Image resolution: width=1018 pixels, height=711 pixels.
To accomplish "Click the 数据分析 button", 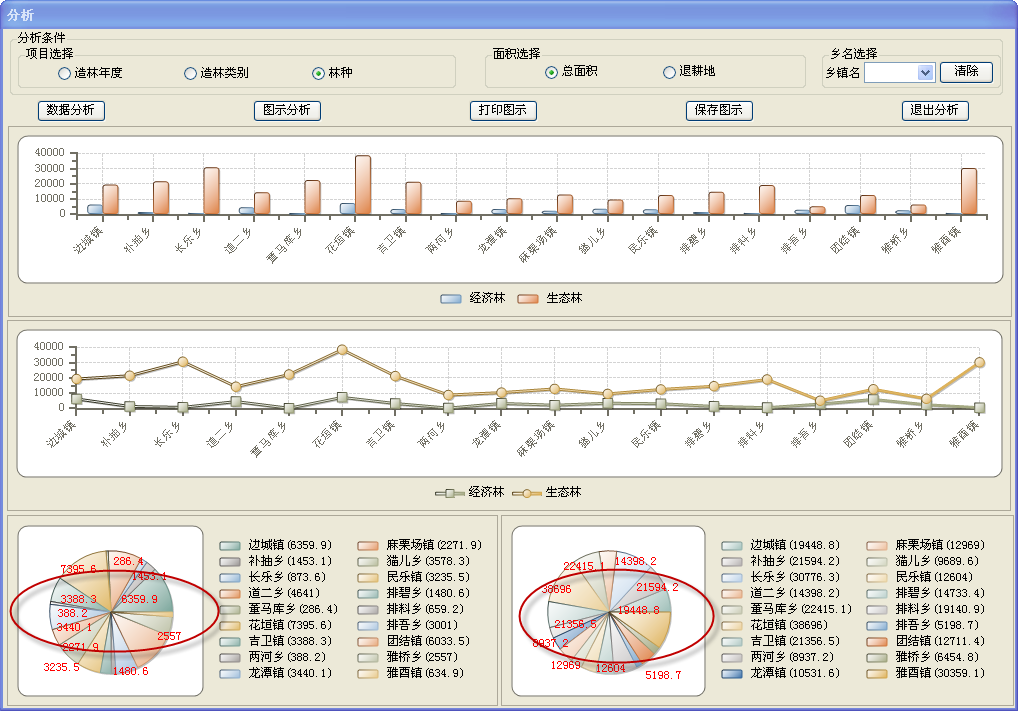I will [x=71, y=110].
